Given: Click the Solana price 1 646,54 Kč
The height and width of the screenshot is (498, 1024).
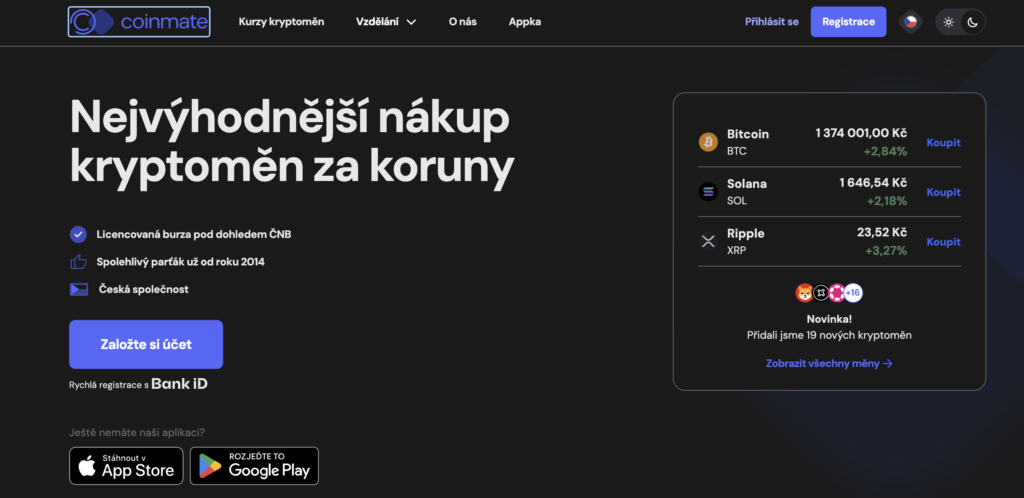Looking at the screenshot, I should [873, 182].
